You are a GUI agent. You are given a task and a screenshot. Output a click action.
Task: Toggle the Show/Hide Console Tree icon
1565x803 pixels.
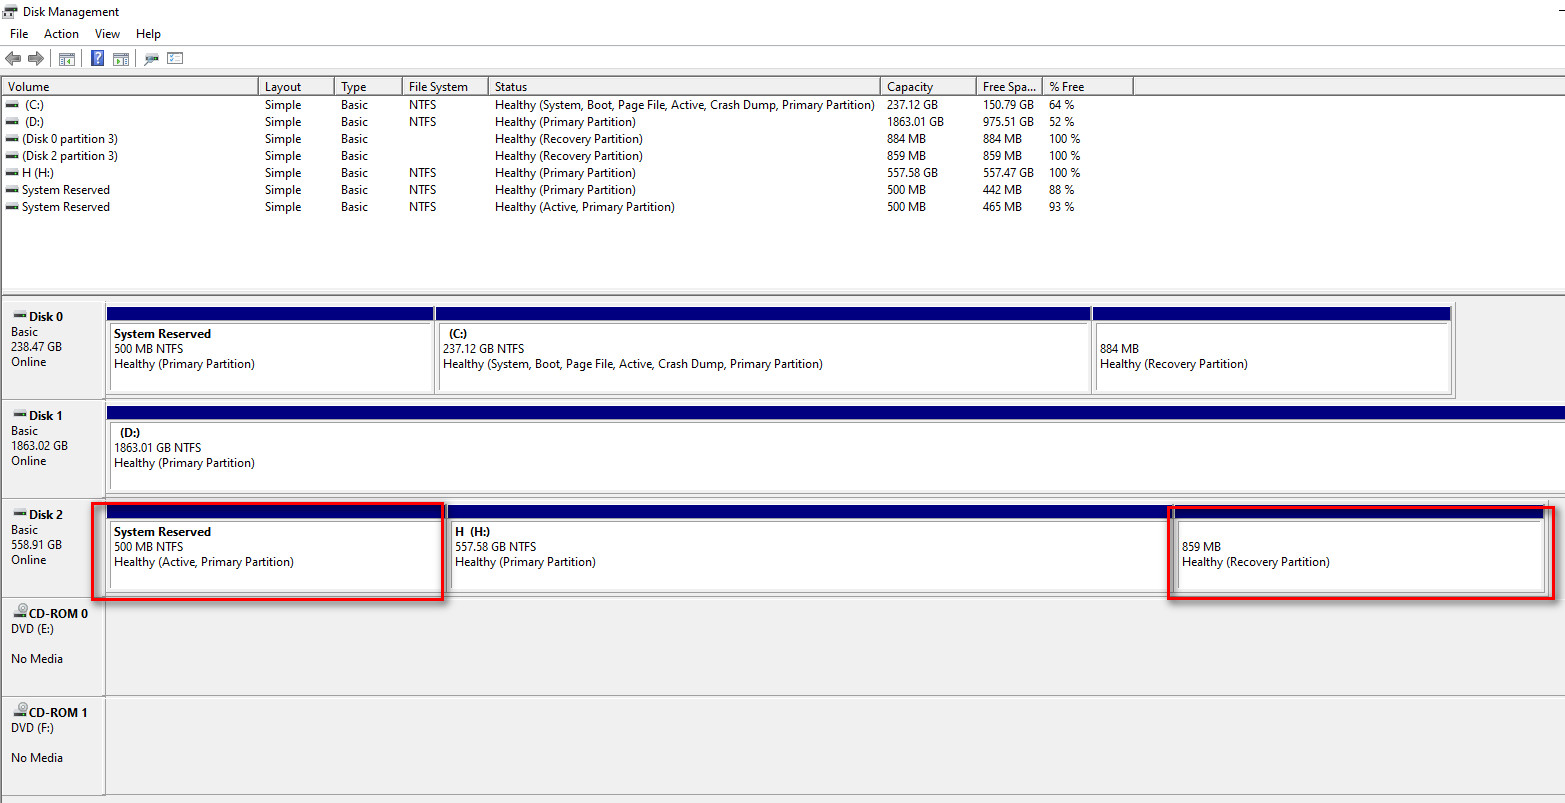[67, 59]
